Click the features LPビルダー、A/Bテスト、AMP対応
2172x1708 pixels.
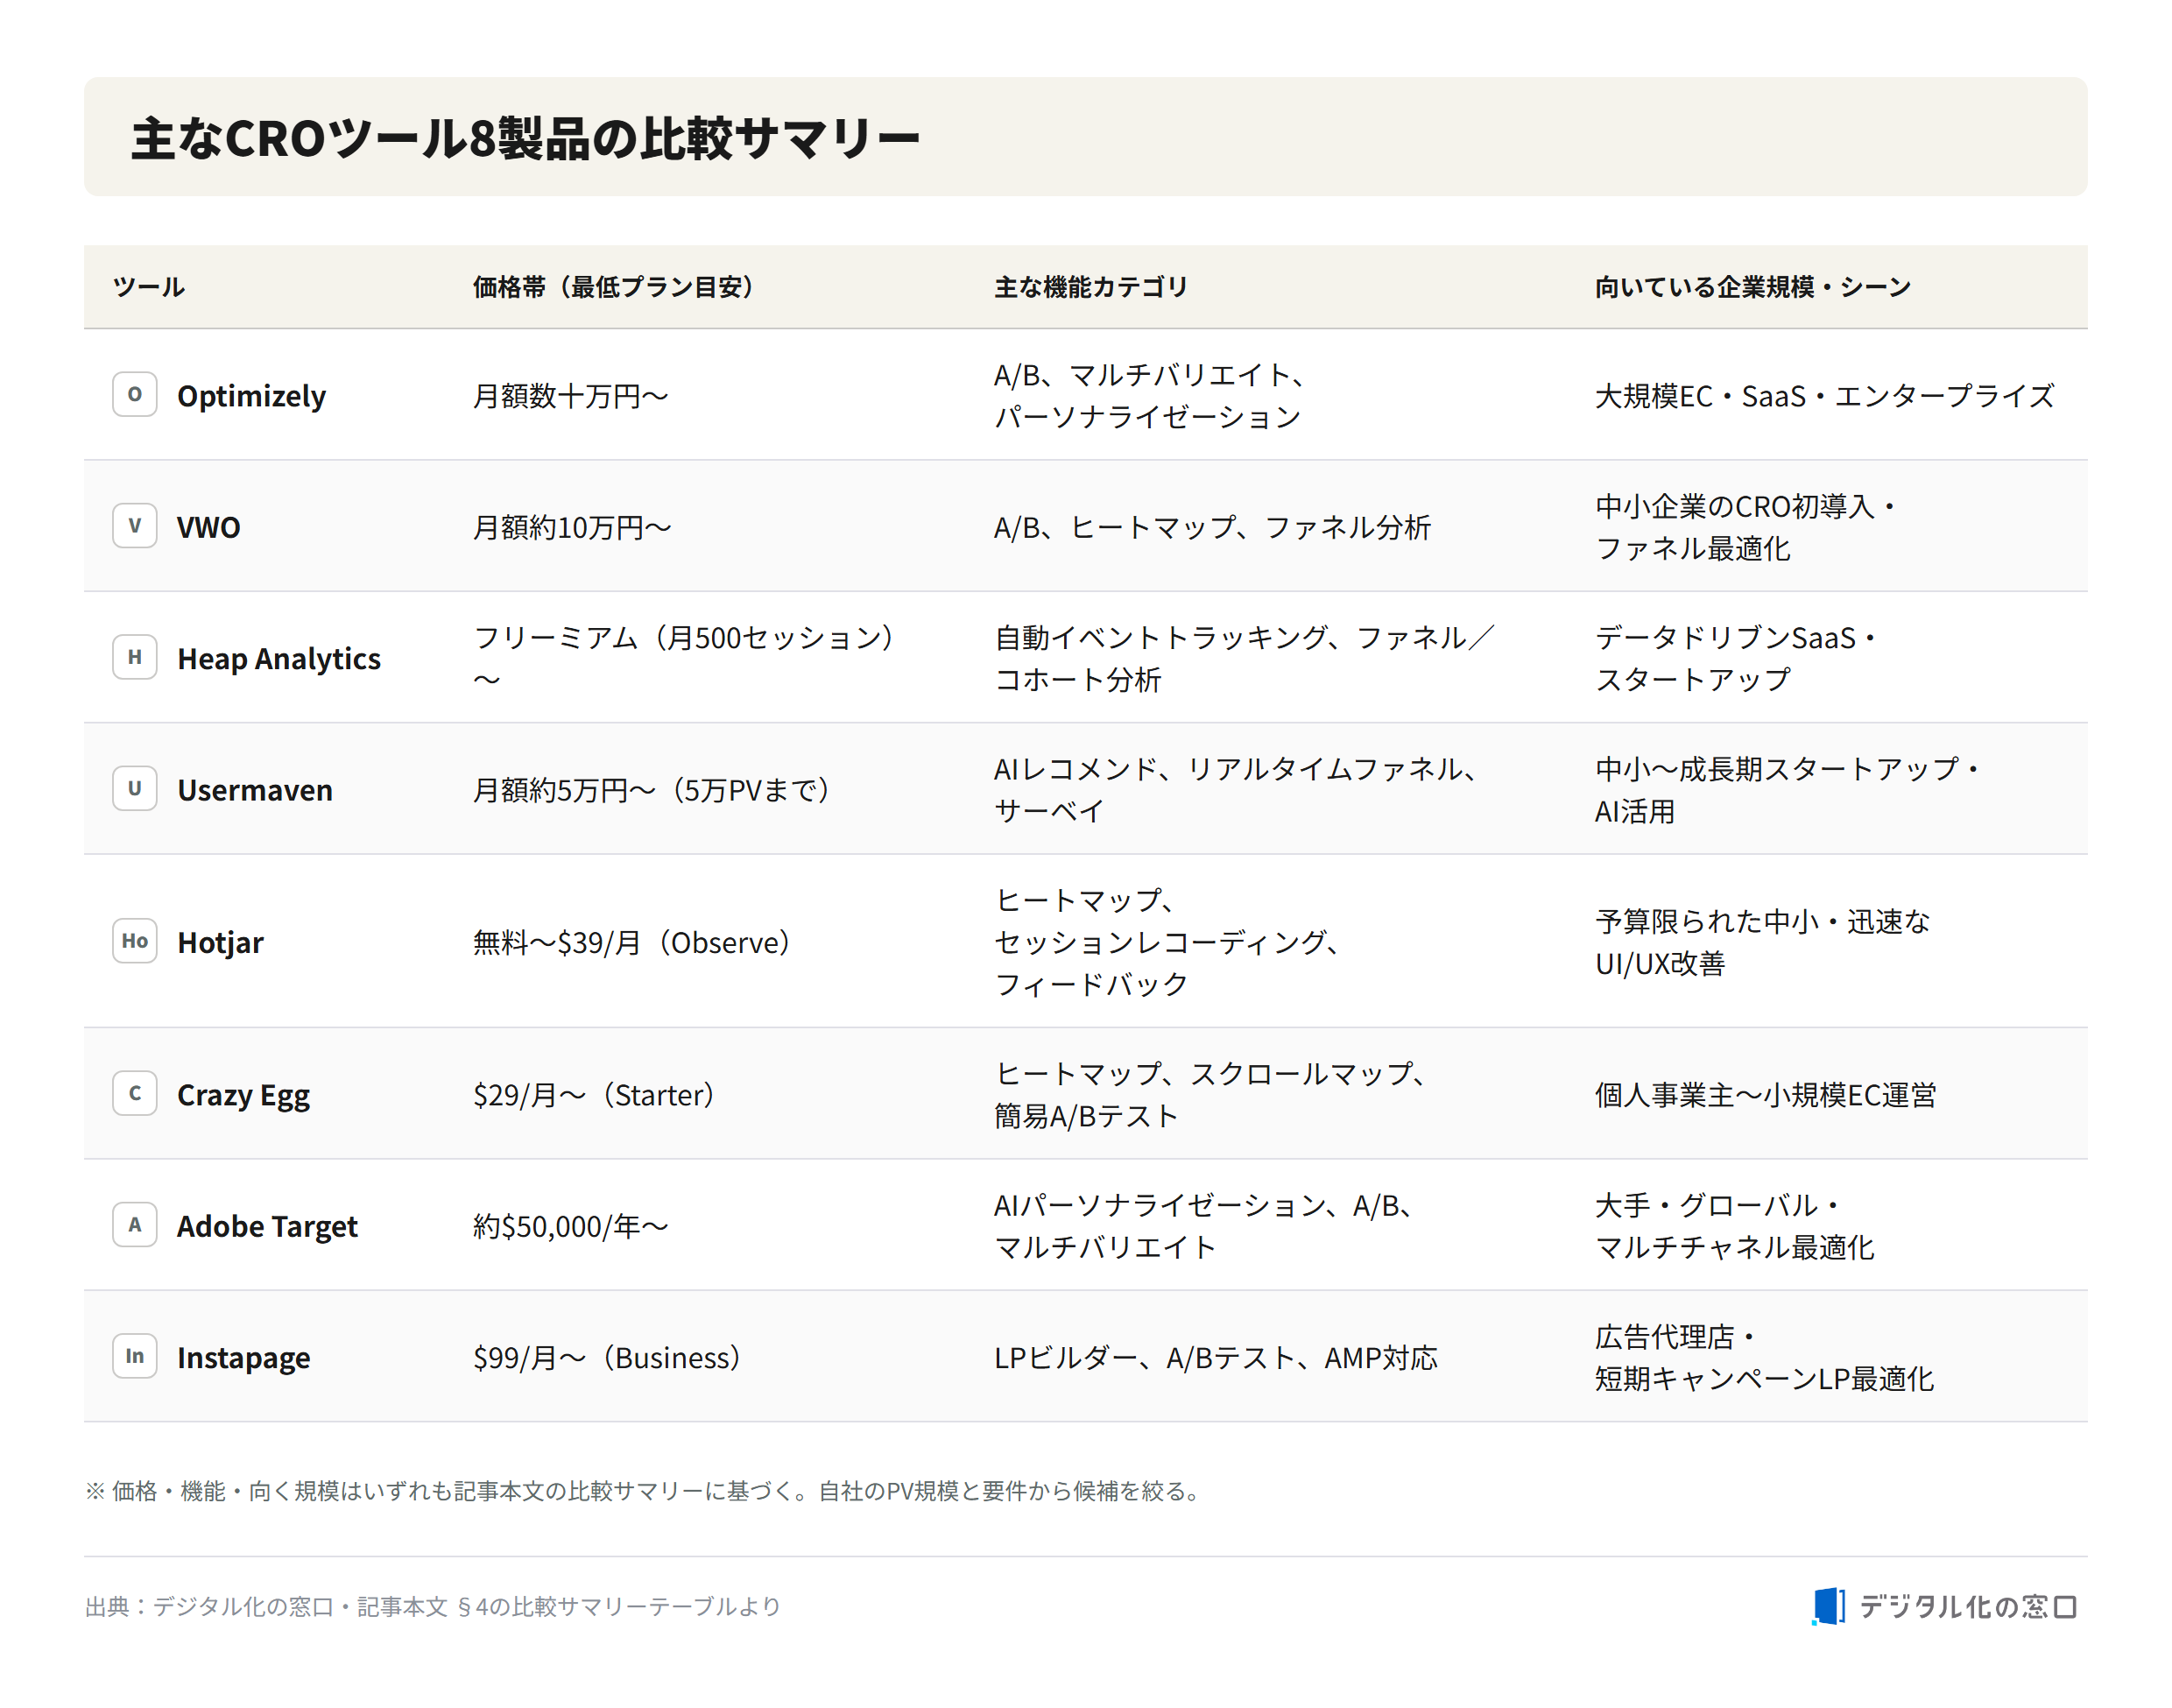[x=1216, y=1358]
